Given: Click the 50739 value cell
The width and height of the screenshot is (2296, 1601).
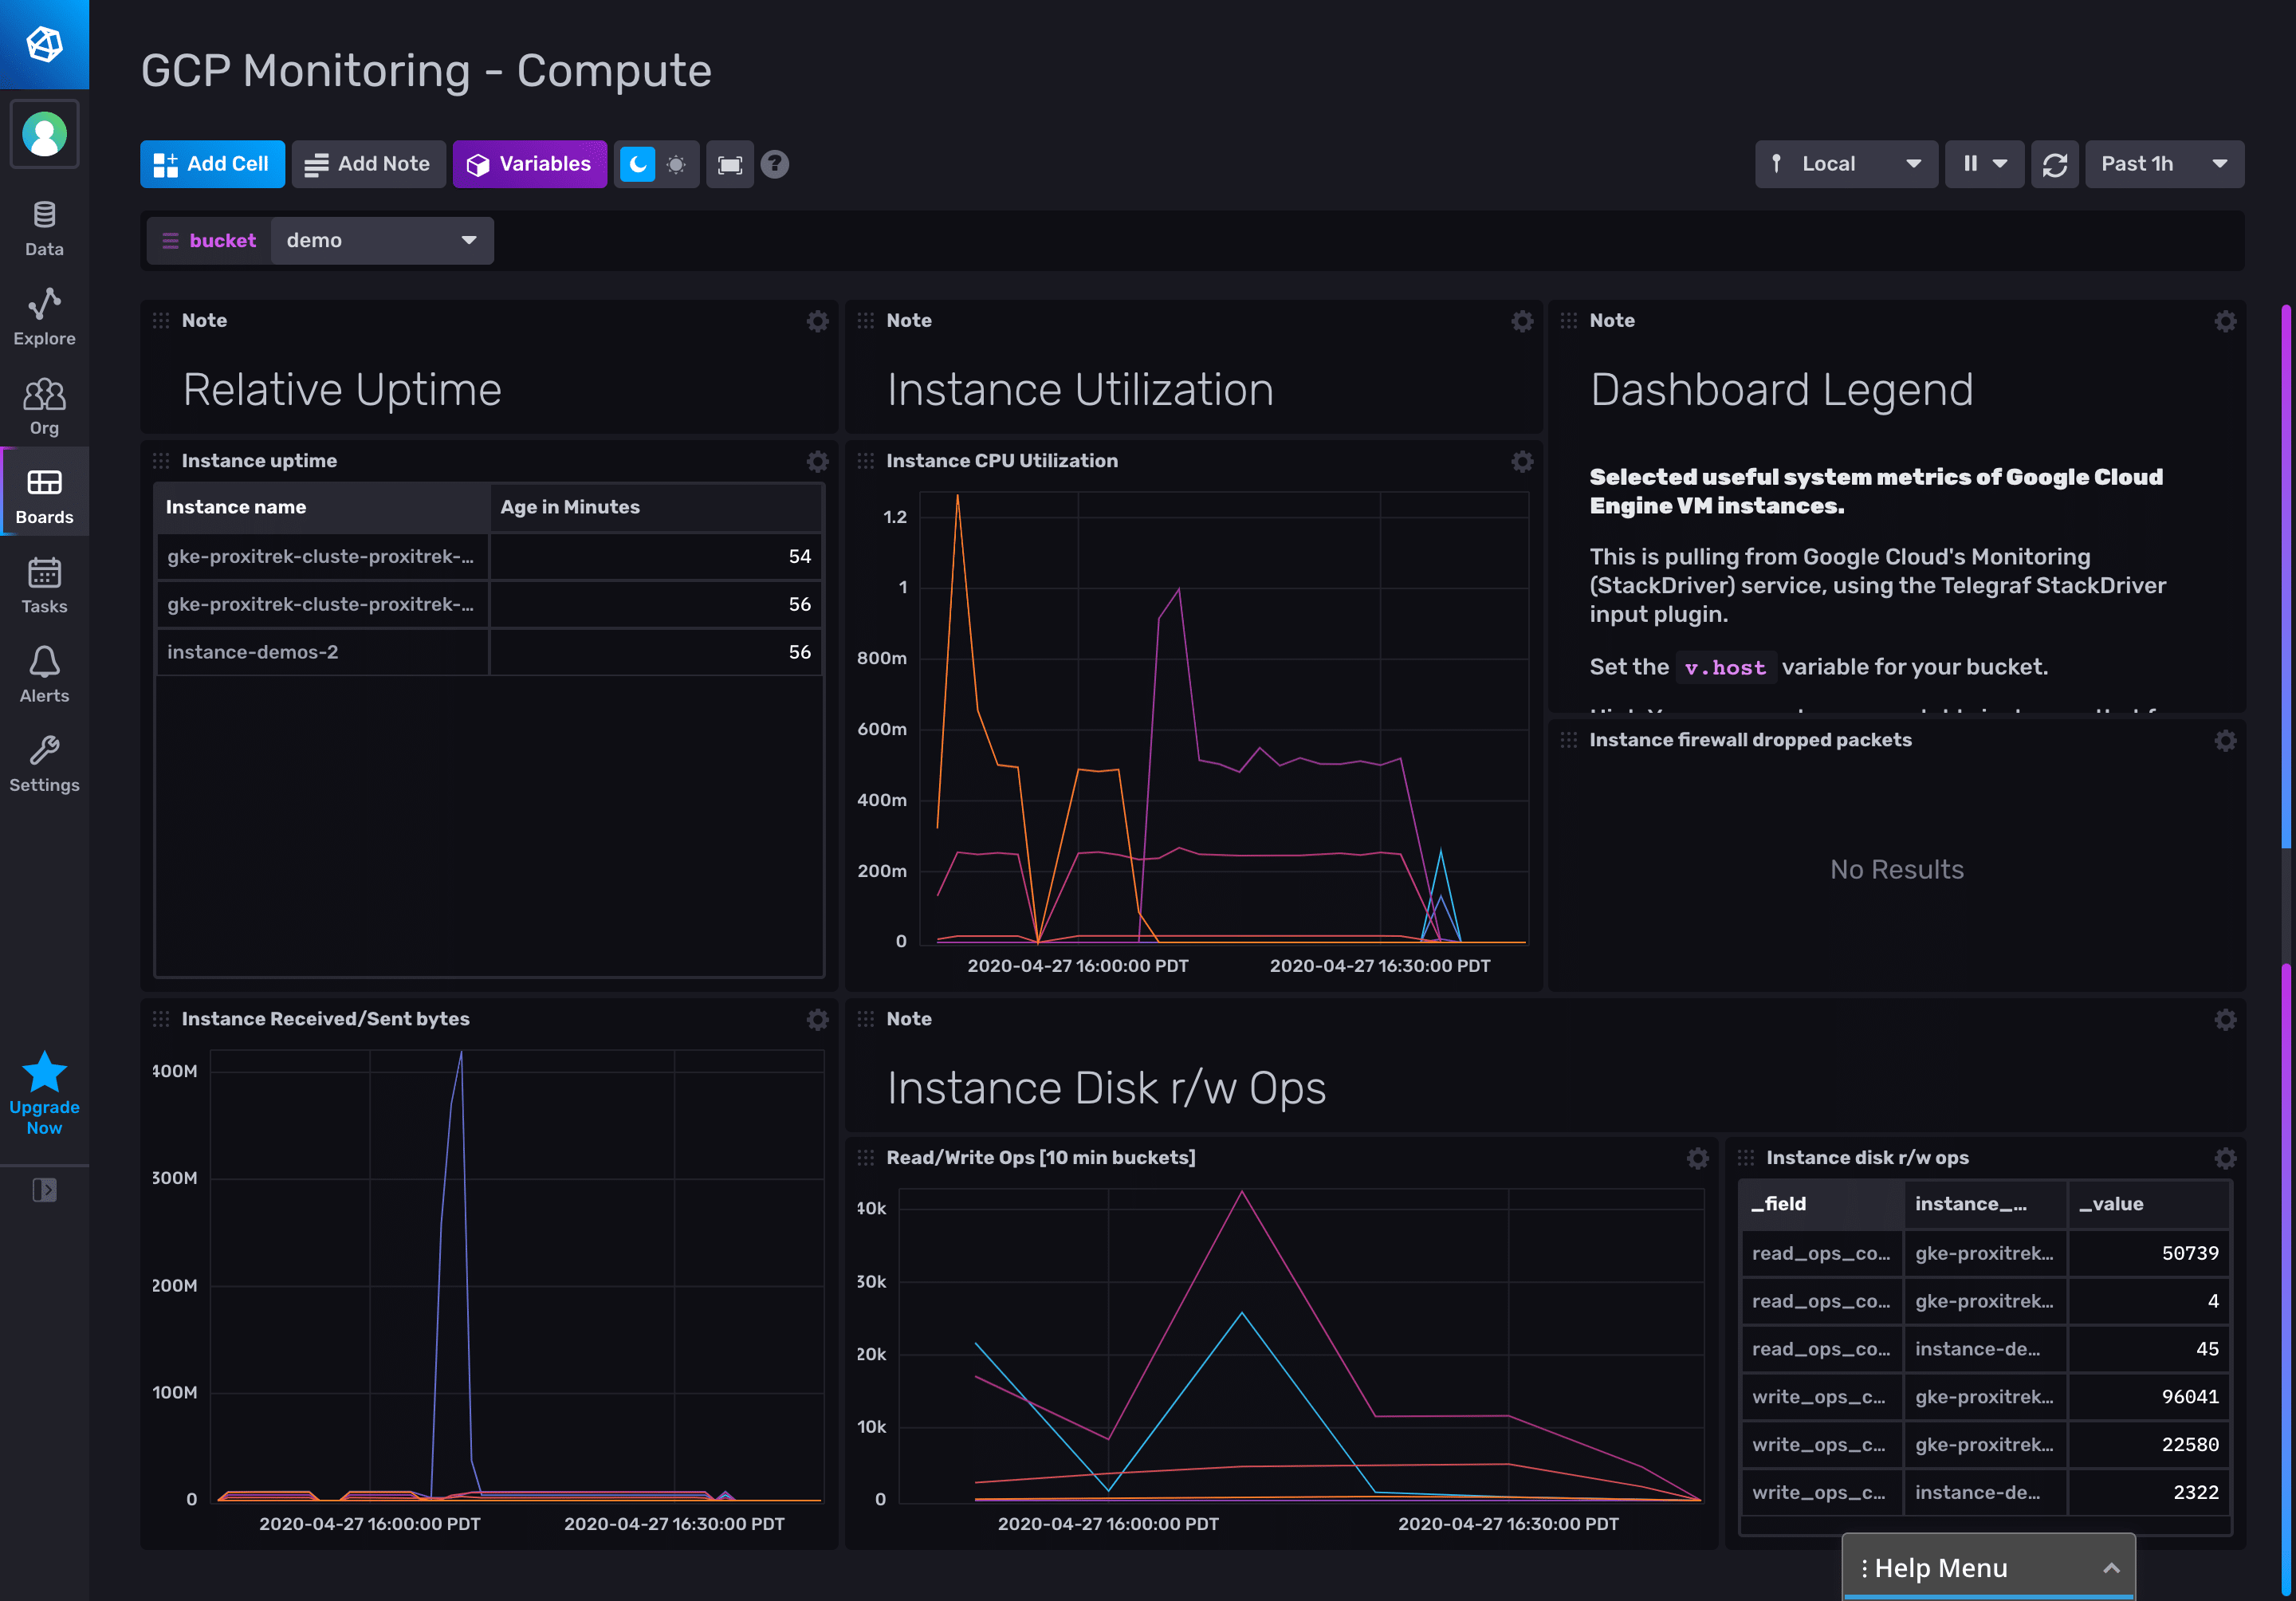Looking at the screenshot, I should 2149,1254.
